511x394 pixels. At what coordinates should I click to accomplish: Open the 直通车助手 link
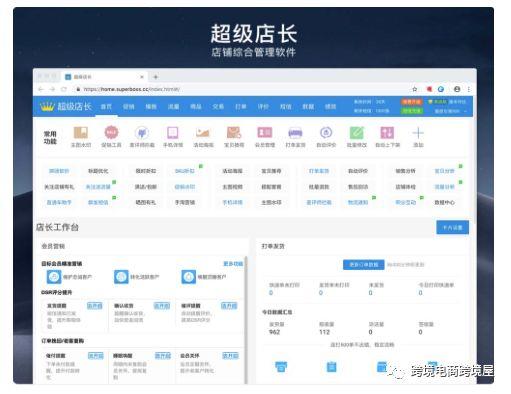point(59,202)
